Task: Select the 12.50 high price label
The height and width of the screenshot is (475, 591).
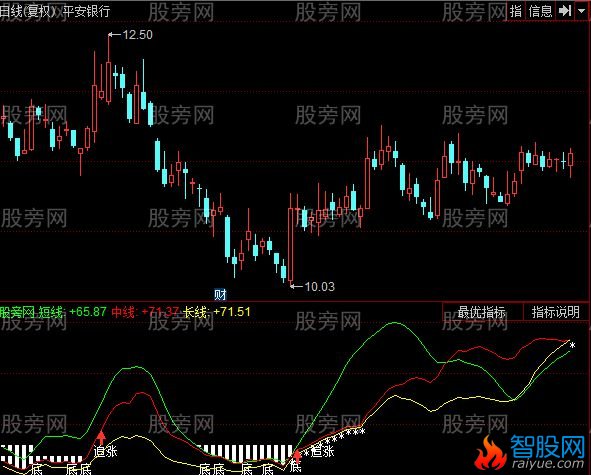Action: point(138,35)
